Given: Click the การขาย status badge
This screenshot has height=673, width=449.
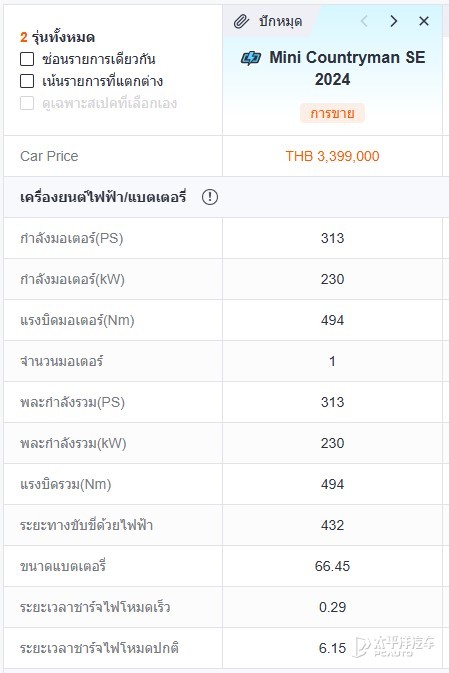Looking at the screenshot, I should point(332,113).
